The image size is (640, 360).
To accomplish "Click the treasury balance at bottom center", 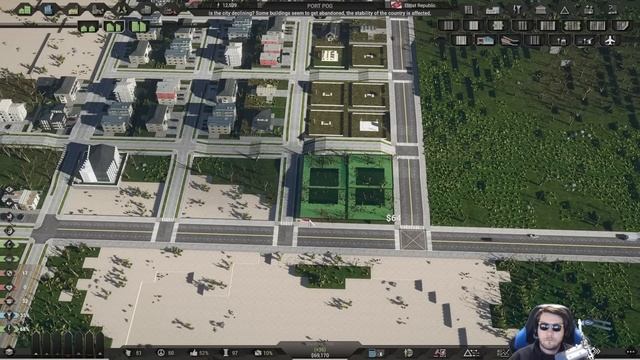I will coord(320,355).
